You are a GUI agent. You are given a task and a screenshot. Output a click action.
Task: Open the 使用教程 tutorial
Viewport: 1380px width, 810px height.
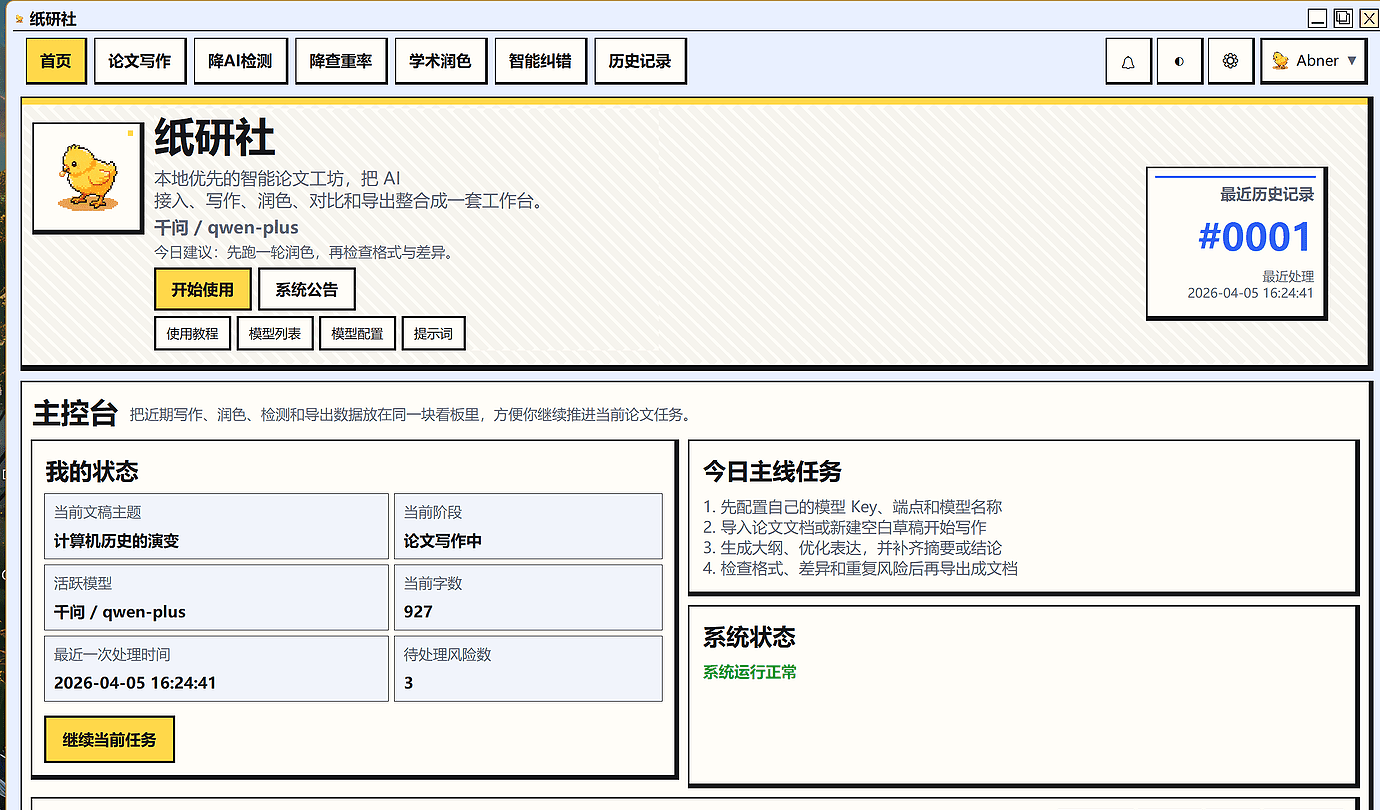pos(192,334)
